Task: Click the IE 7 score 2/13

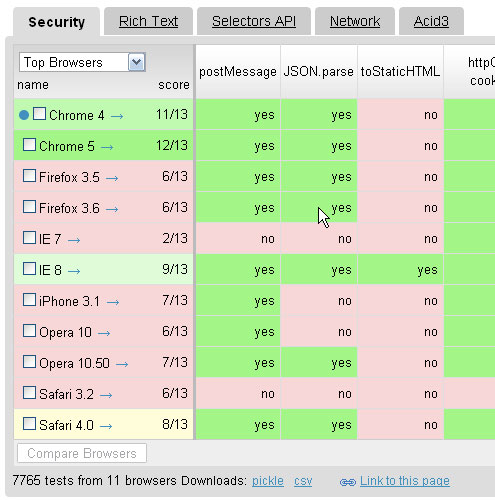Action: coord(175,238)
